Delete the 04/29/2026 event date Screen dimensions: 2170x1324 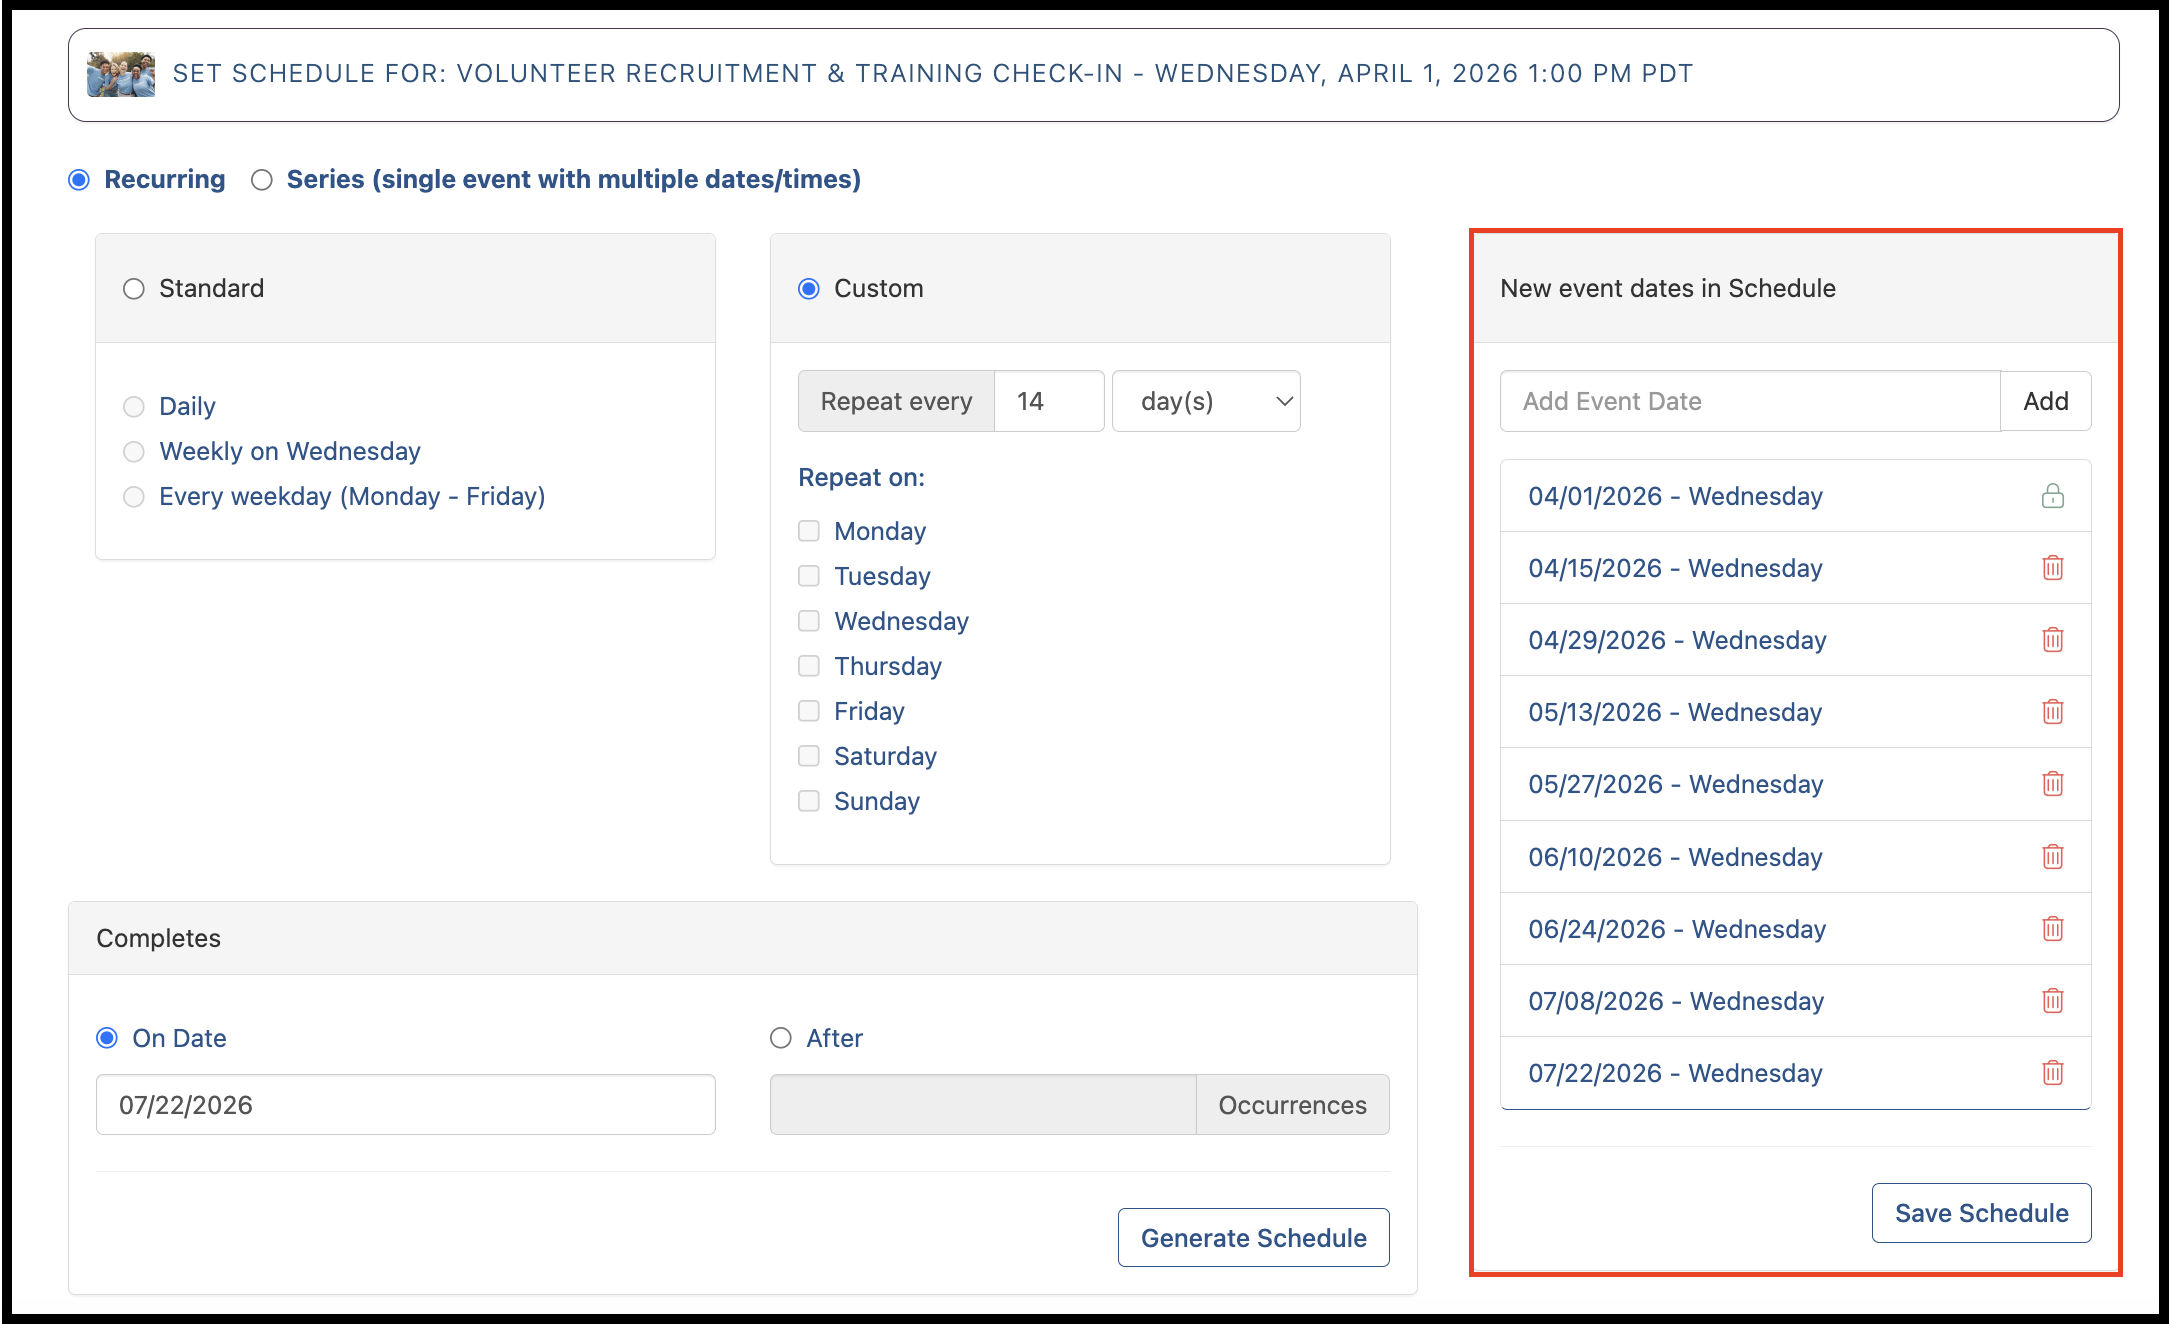click(x=2052, y=640)
